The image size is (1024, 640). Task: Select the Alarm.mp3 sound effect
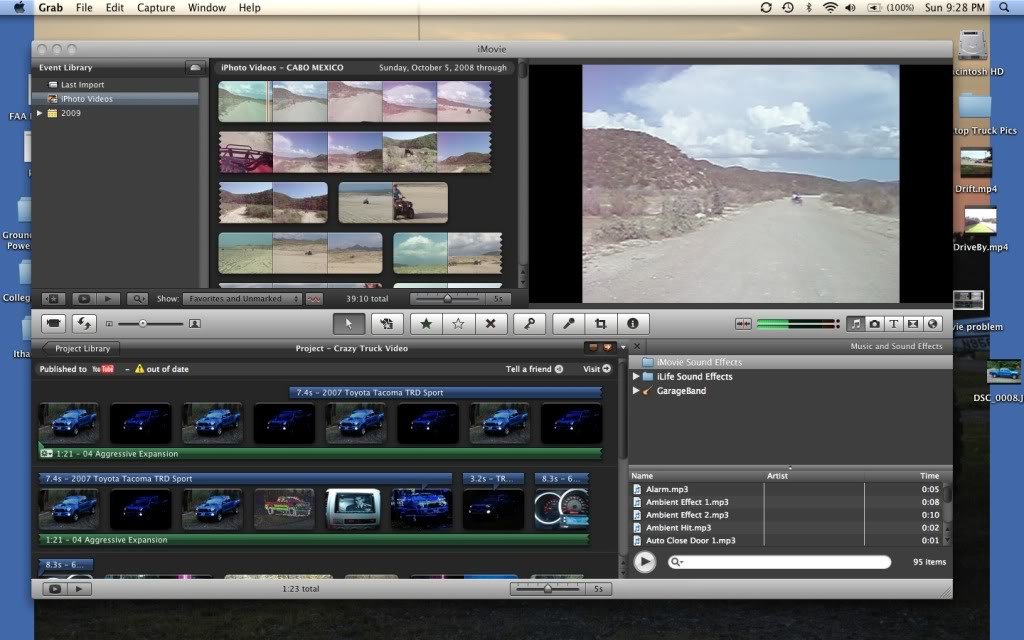coord(667,489)
